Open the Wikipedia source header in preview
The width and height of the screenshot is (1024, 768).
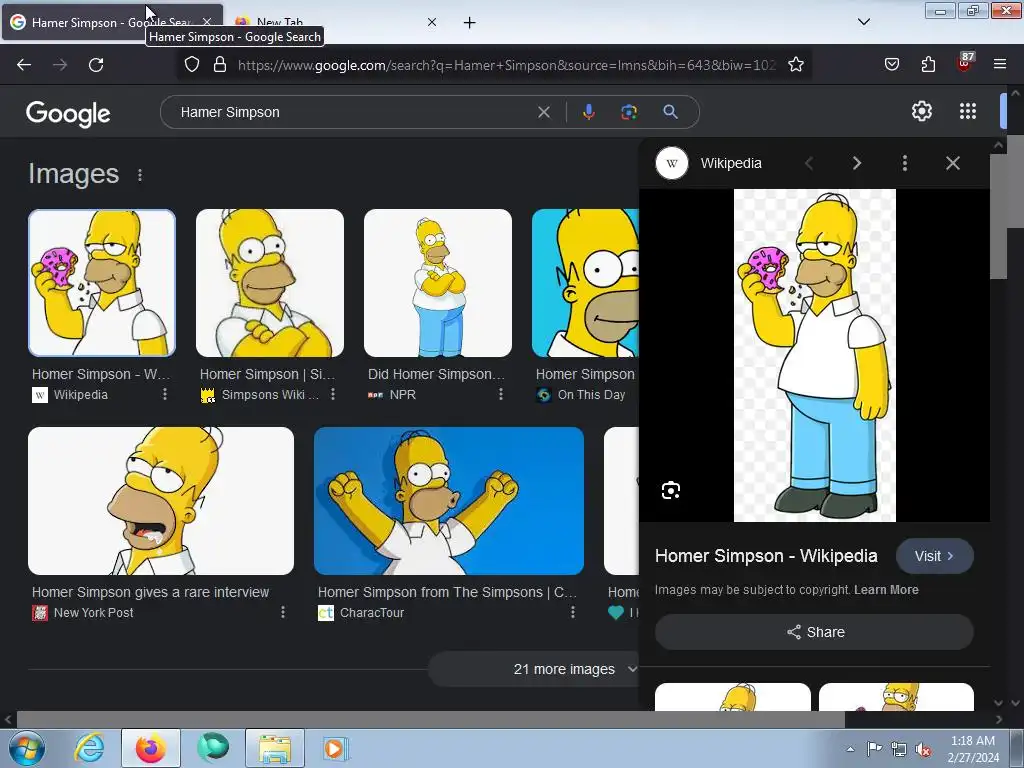click(x=709, y=163)
